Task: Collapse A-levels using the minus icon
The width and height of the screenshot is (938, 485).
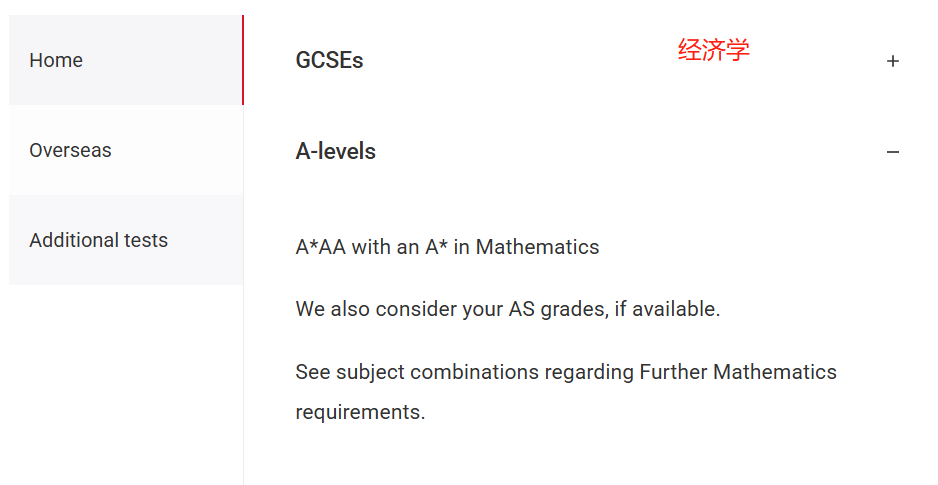Action: point(893,152)
